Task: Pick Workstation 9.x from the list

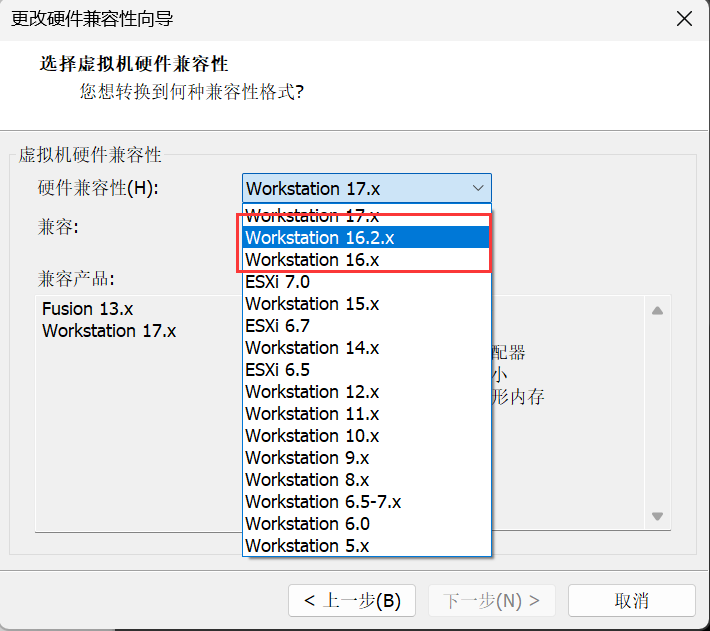Action: click(367, 458)
